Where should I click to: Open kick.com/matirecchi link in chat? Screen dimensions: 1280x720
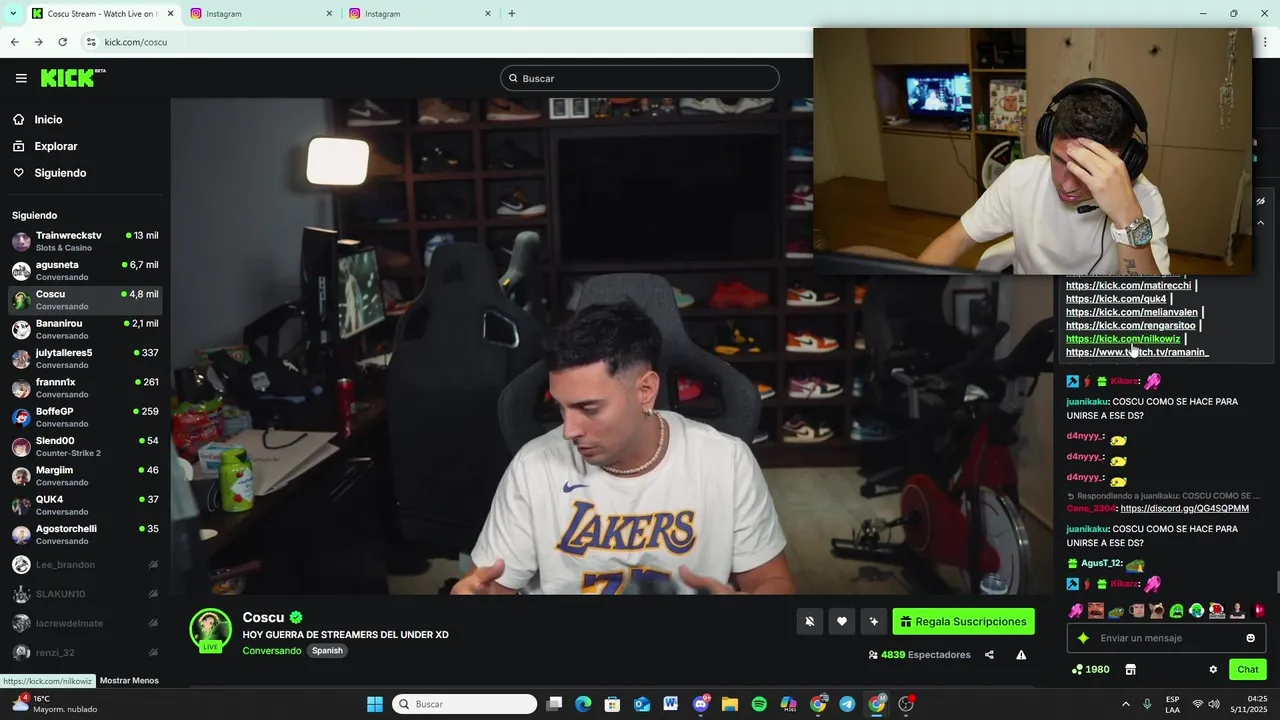(1128, 286)
